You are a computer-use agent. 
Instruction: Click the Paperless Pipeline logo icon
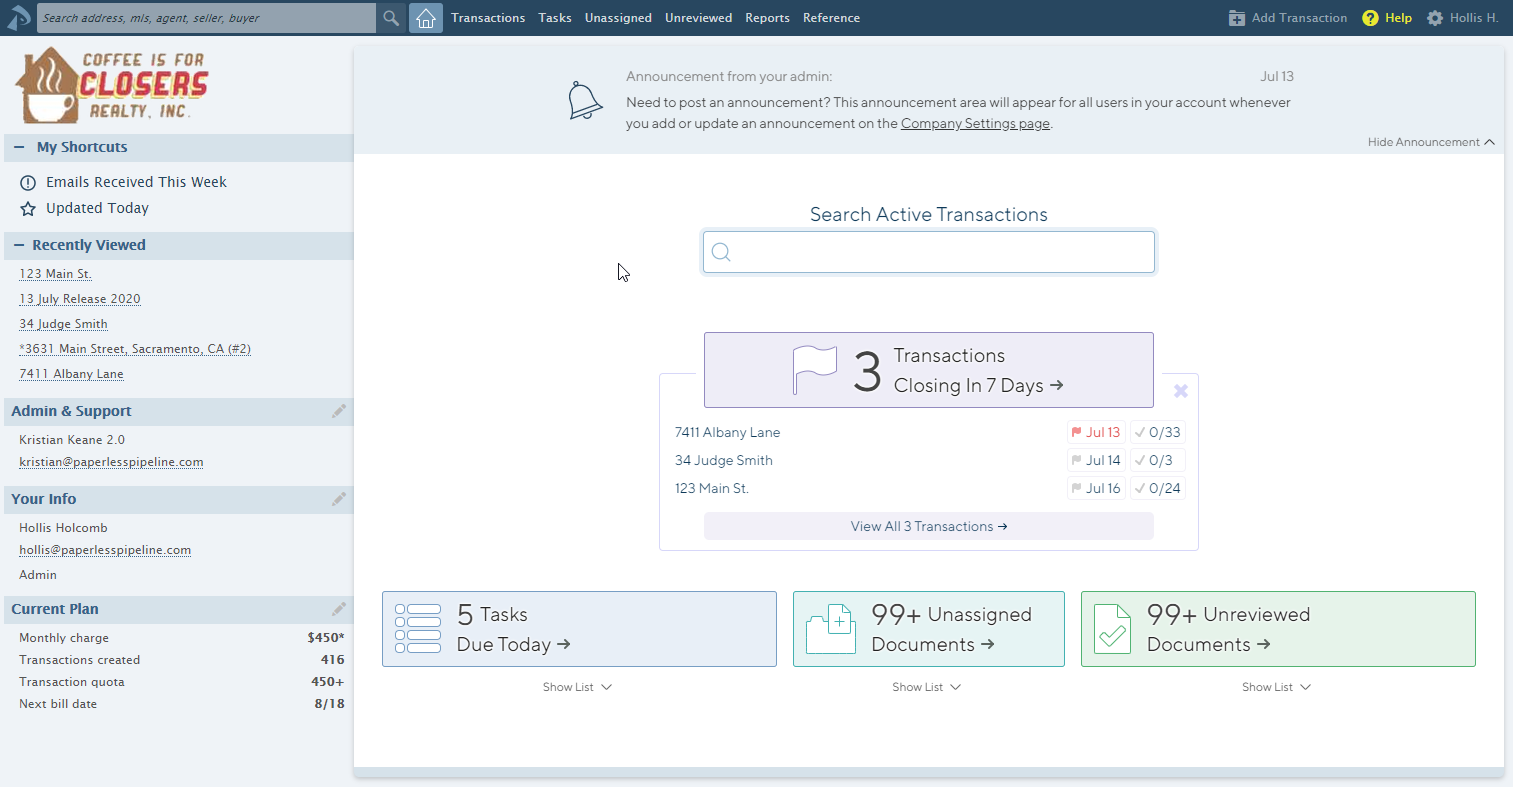[x=18, y=18]
